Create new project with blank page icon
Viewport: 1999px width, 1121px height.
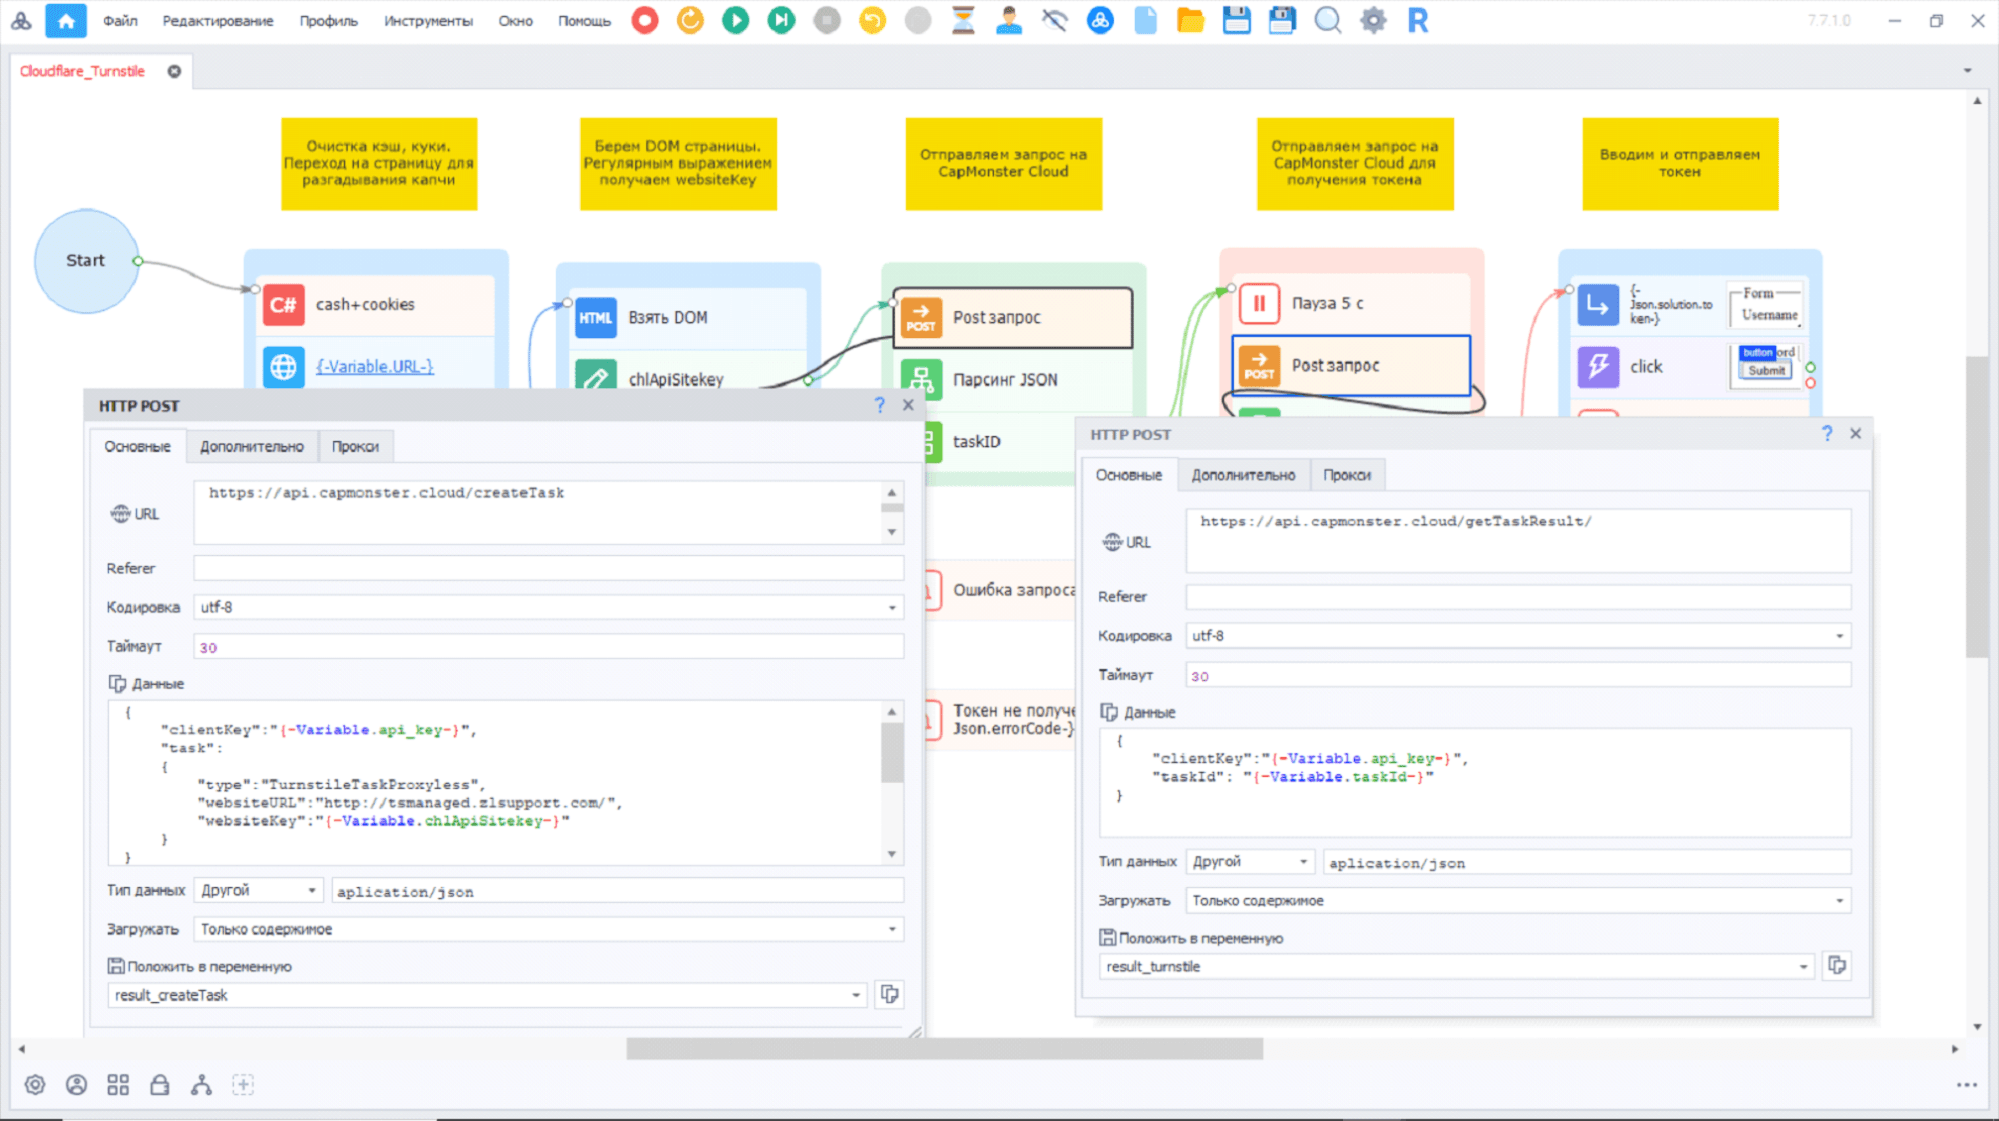click(x=1146, y=20)
